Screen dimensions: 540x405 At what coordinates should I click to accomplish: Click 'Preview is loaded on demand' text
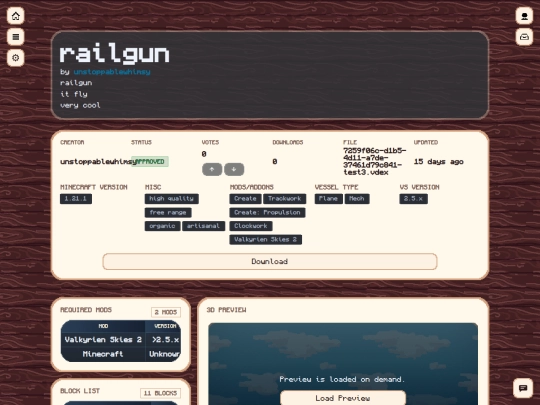pos(342,379)
